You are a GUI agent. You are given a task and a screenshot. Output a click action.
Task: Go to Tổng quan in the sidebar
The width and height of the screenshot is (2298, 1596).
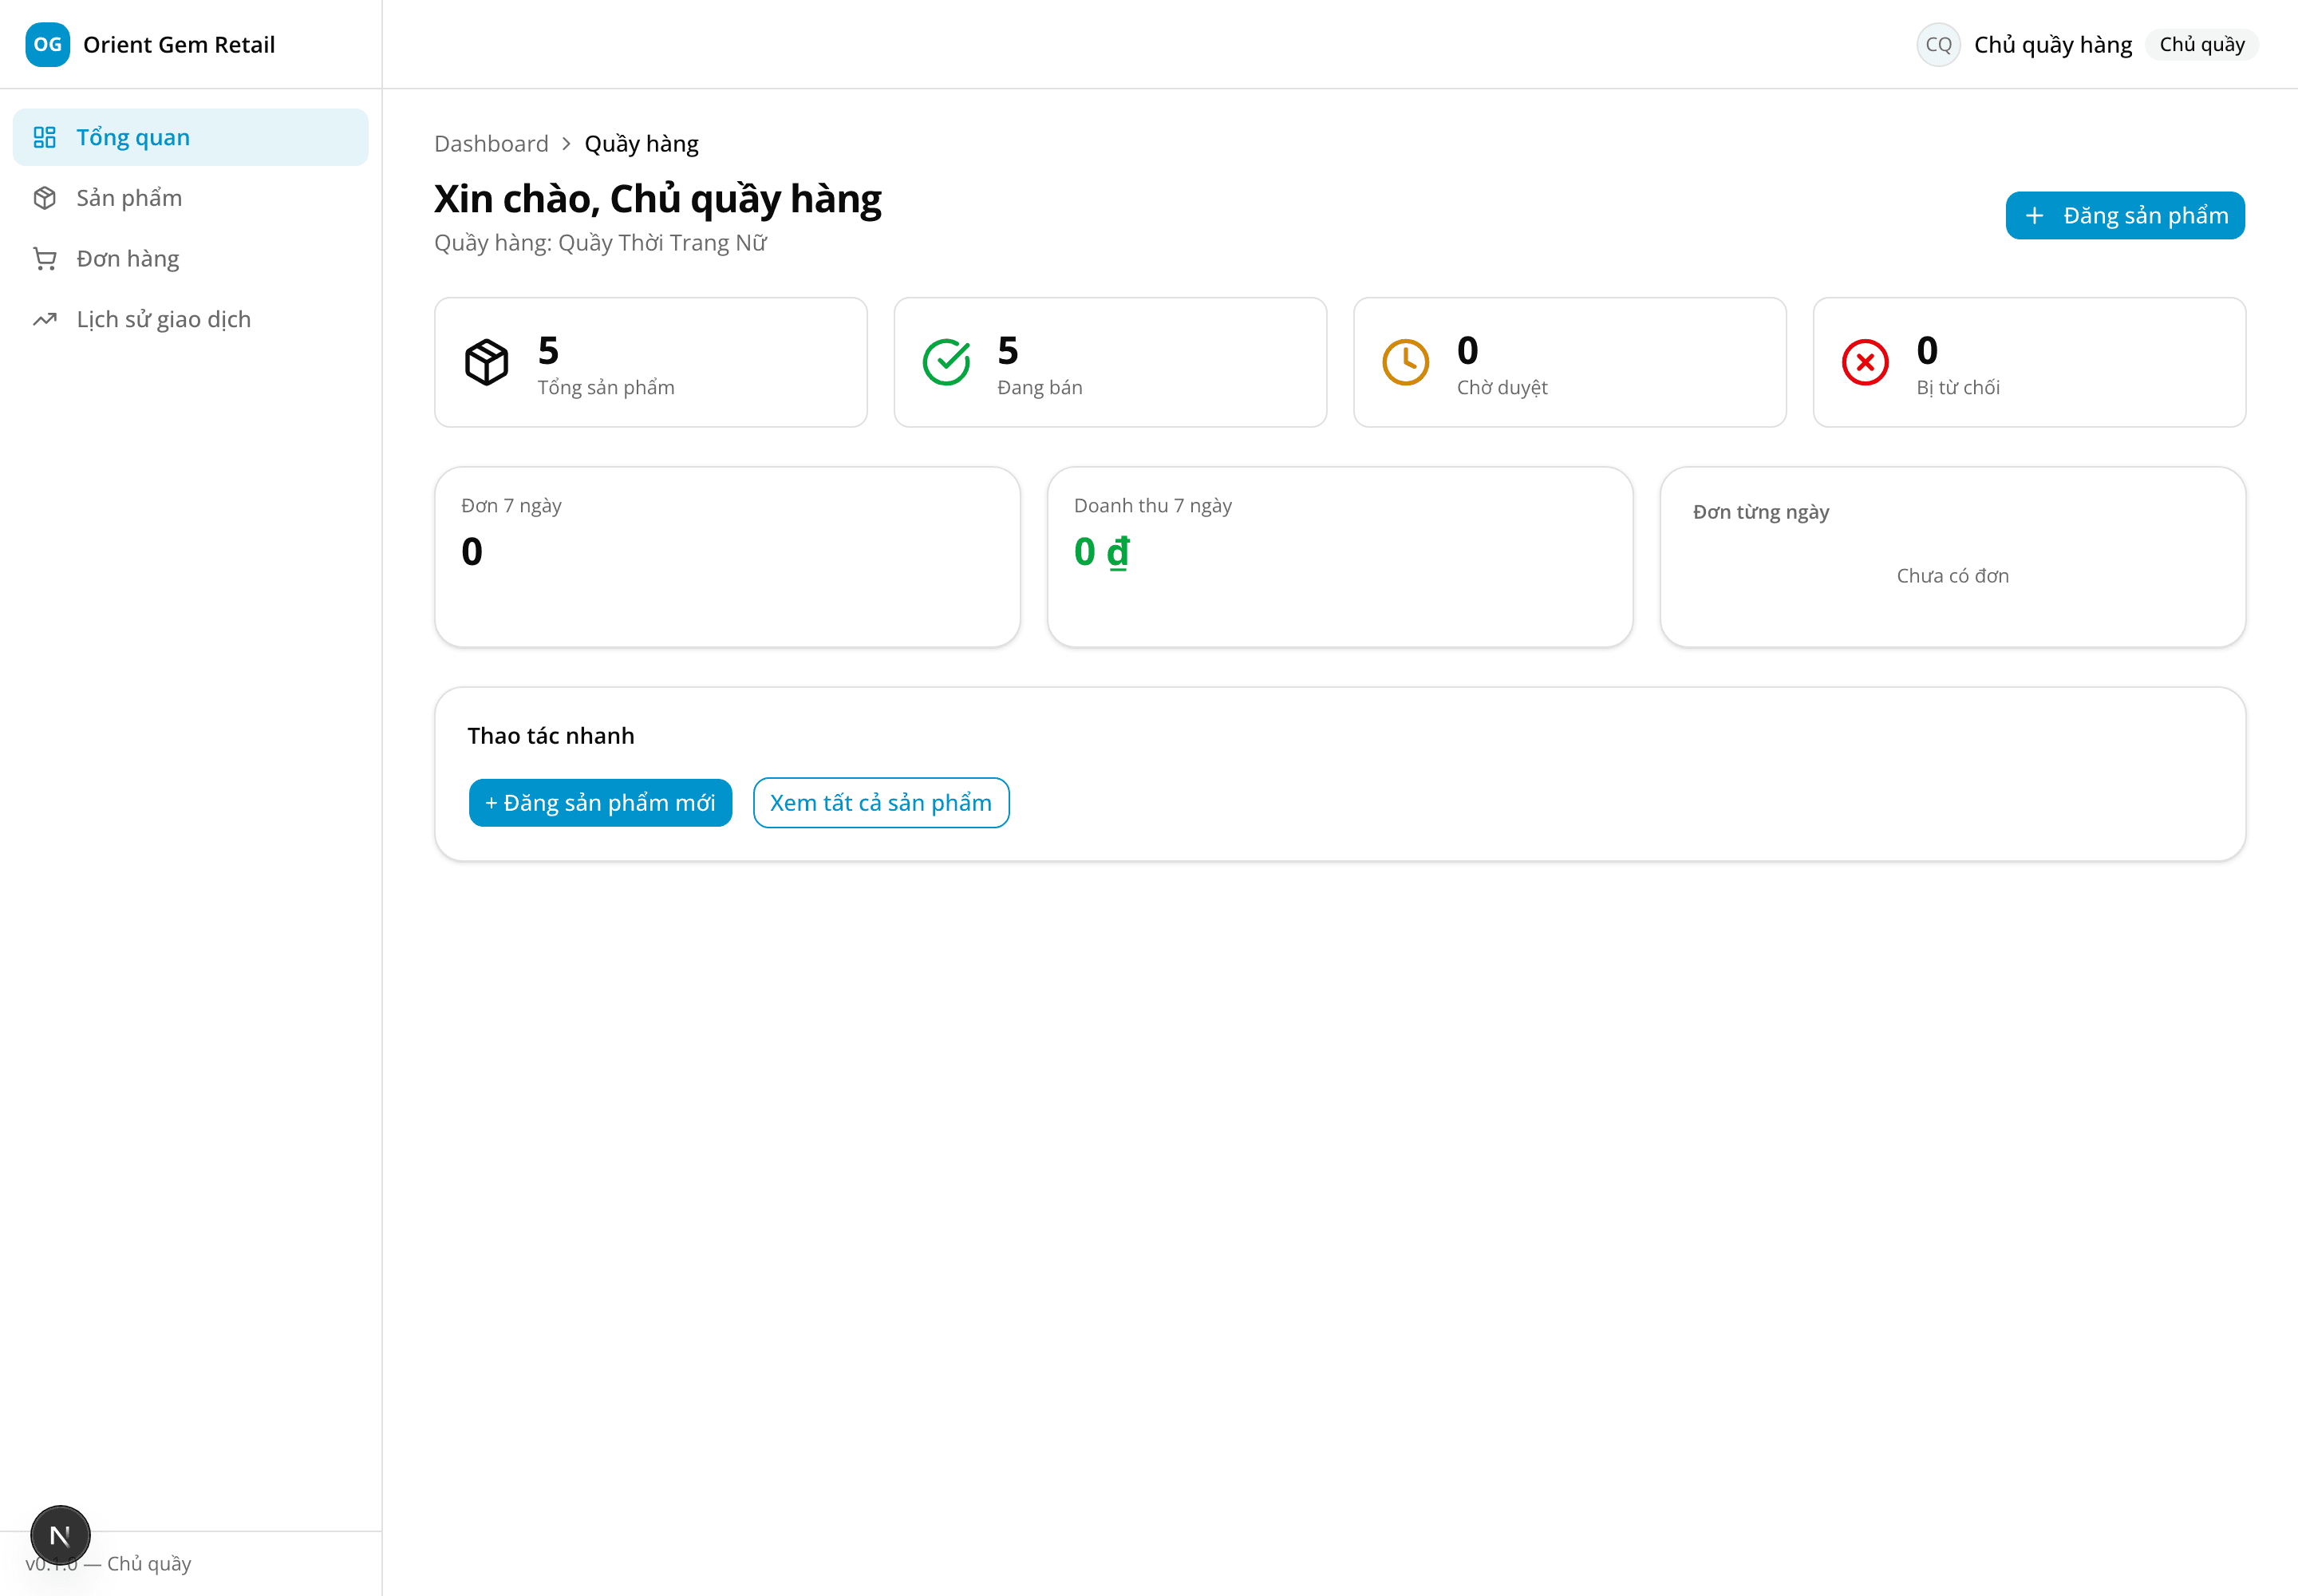coord(190,137)
